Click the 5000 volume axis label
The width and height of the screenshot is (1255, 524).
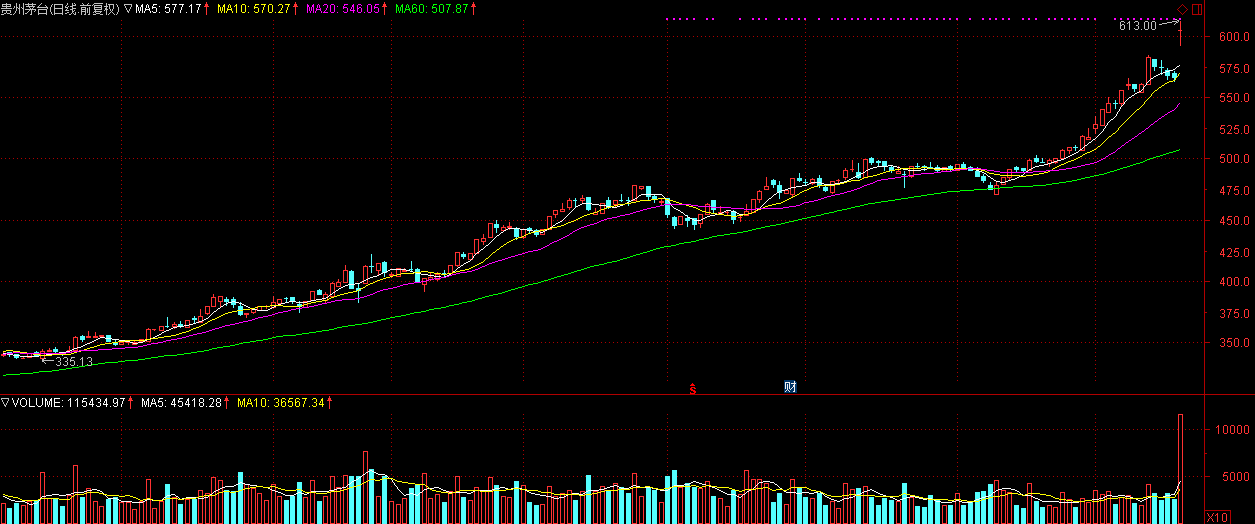pyautogui.click(x=1237, y=477)
